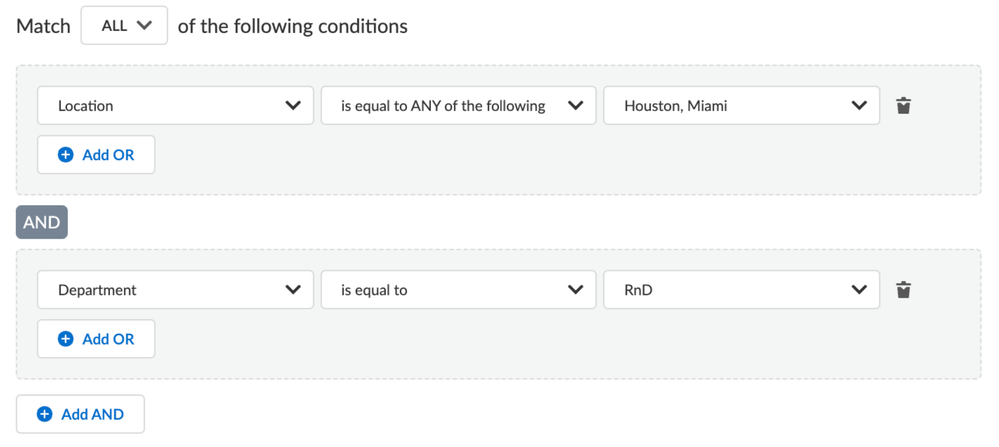Click the gray AND badge between groups

(41, 222)
